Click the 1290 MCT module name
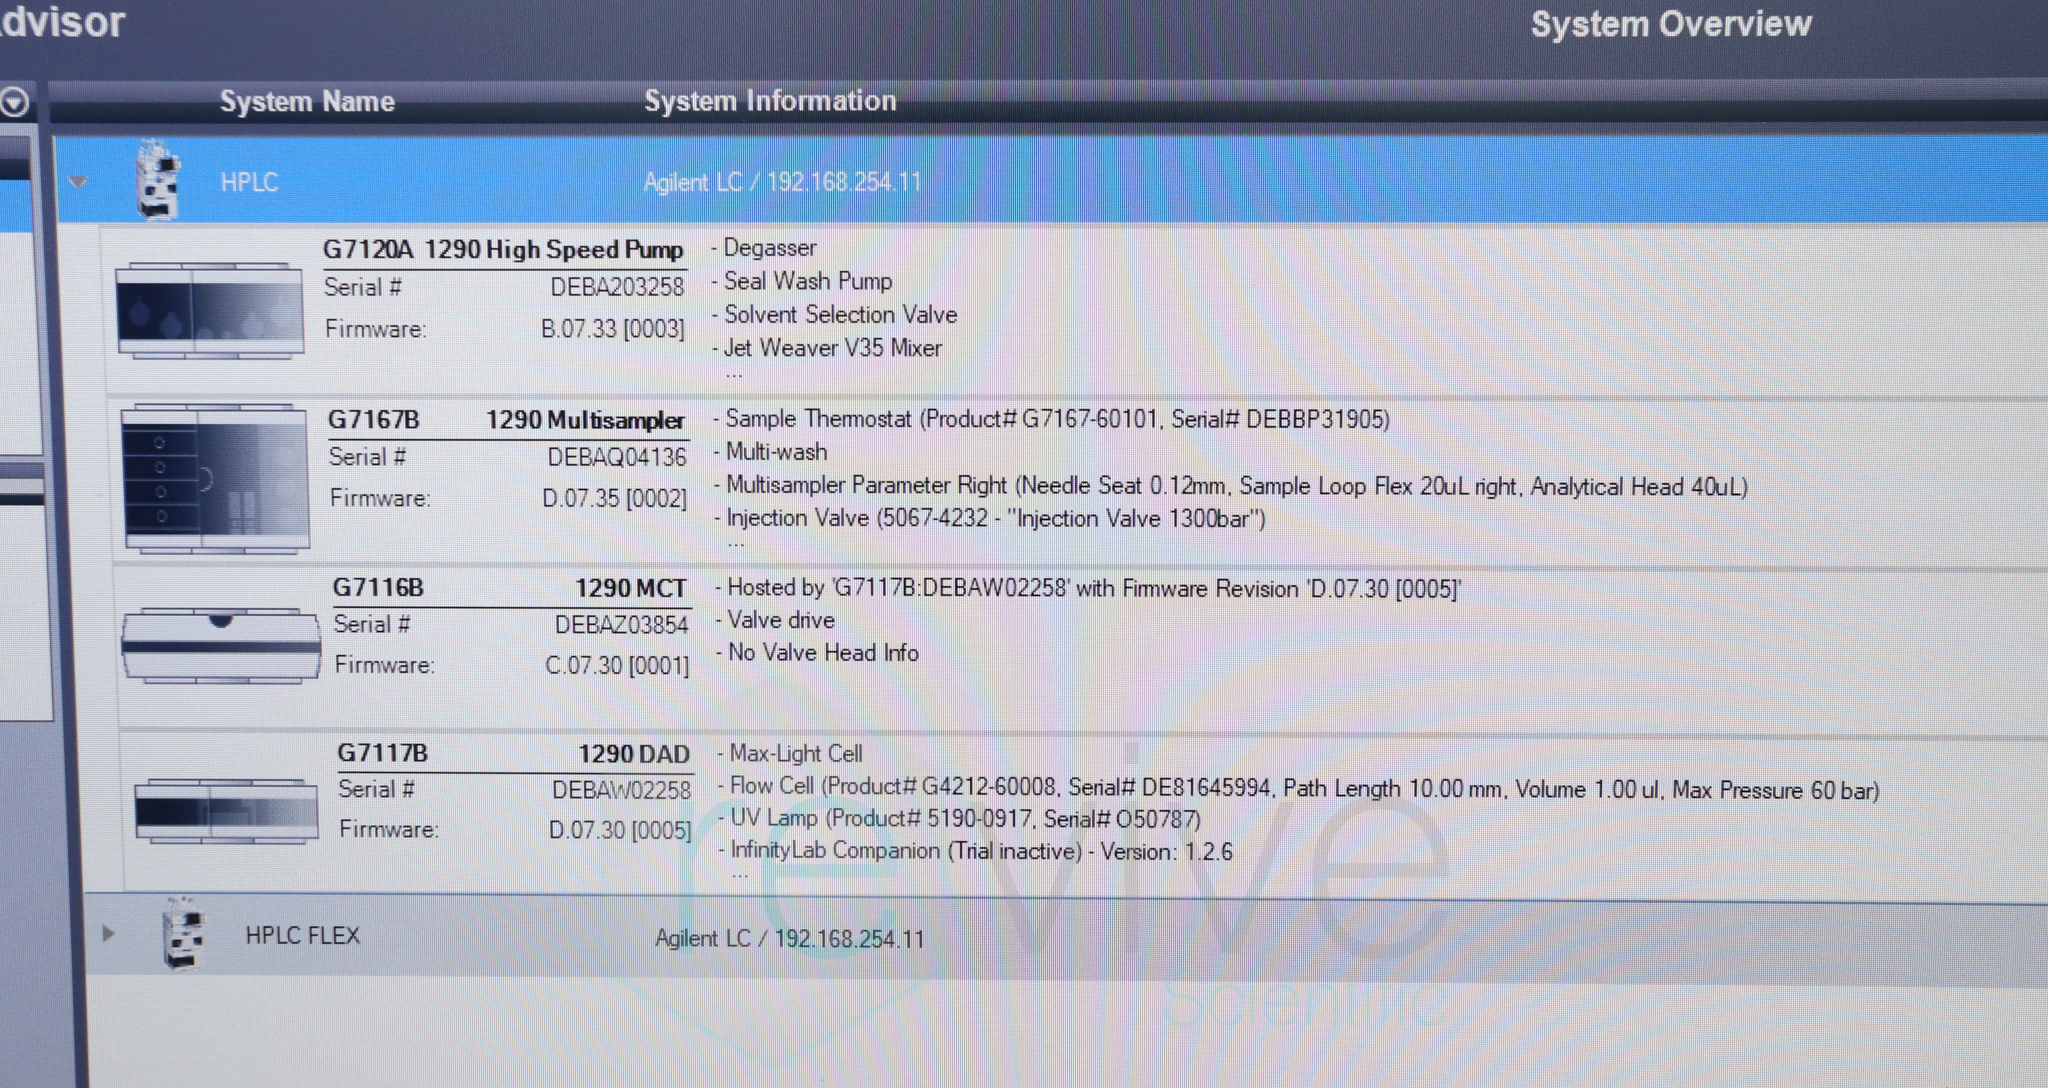 click(x=631, y=588)
